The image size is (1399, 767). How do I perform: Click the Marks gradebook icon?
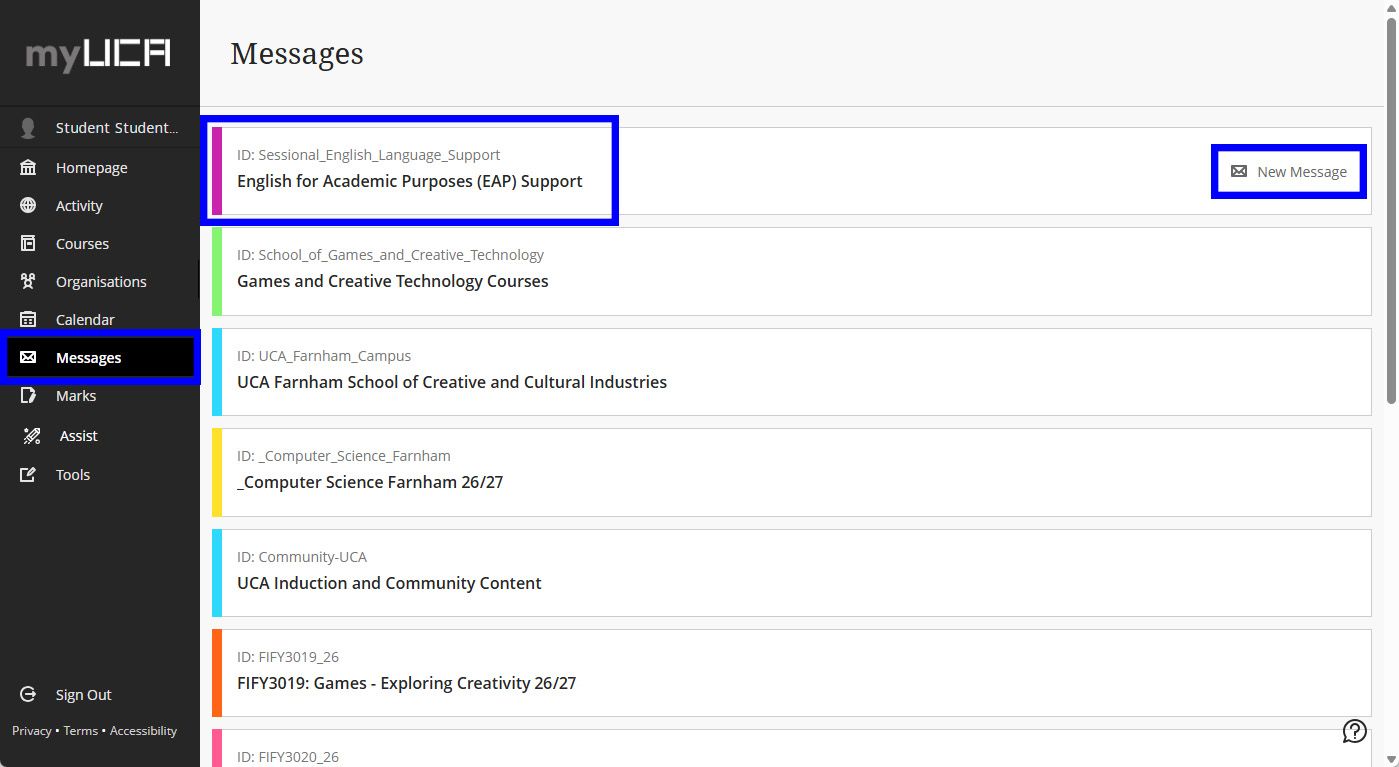point(28,395)
